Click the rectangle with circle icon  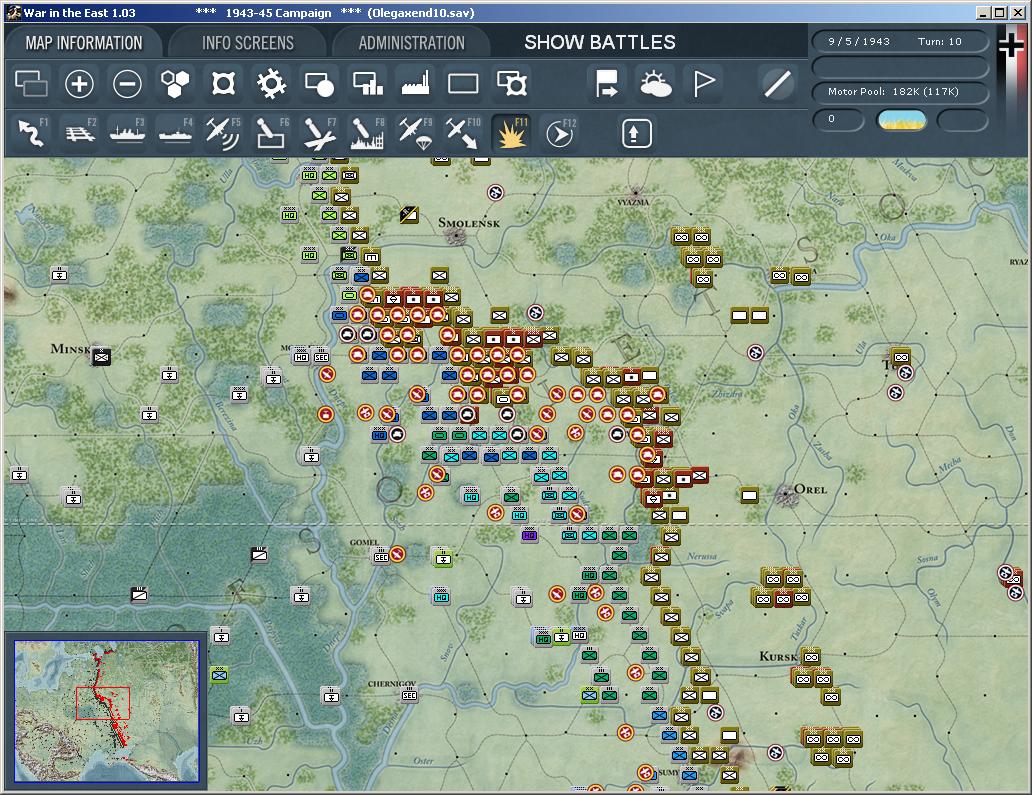(319, 84)
